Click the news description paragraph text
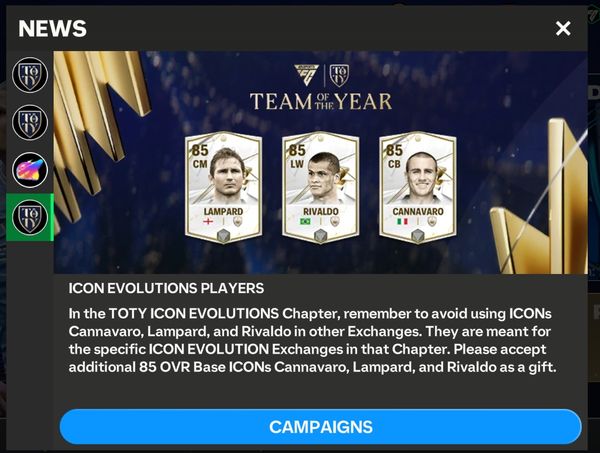 coord(312,340)
